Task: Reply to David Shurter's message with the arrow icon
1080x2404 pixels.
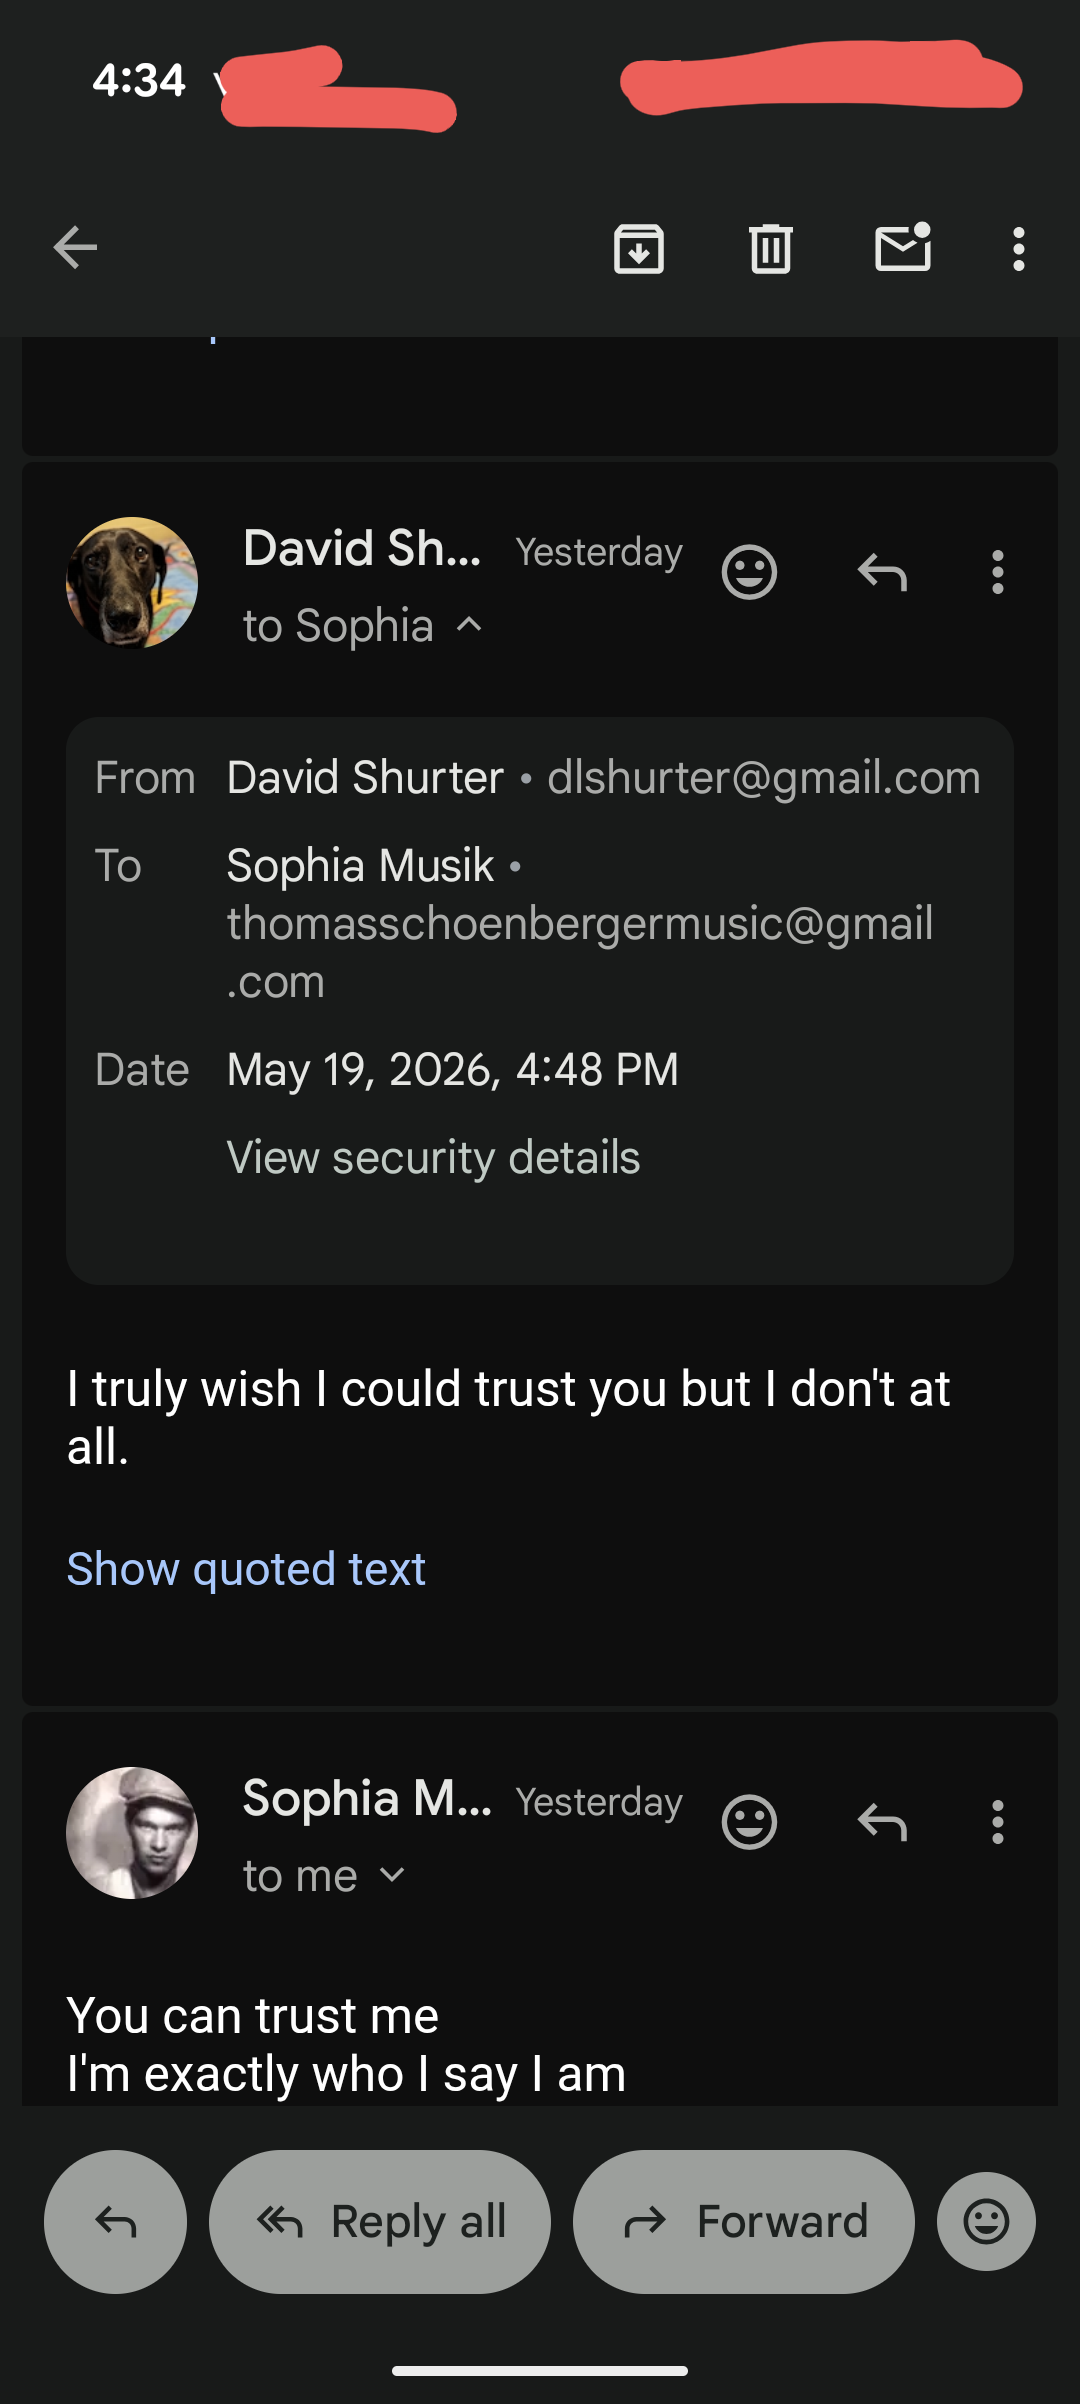Action: [882, 572]
